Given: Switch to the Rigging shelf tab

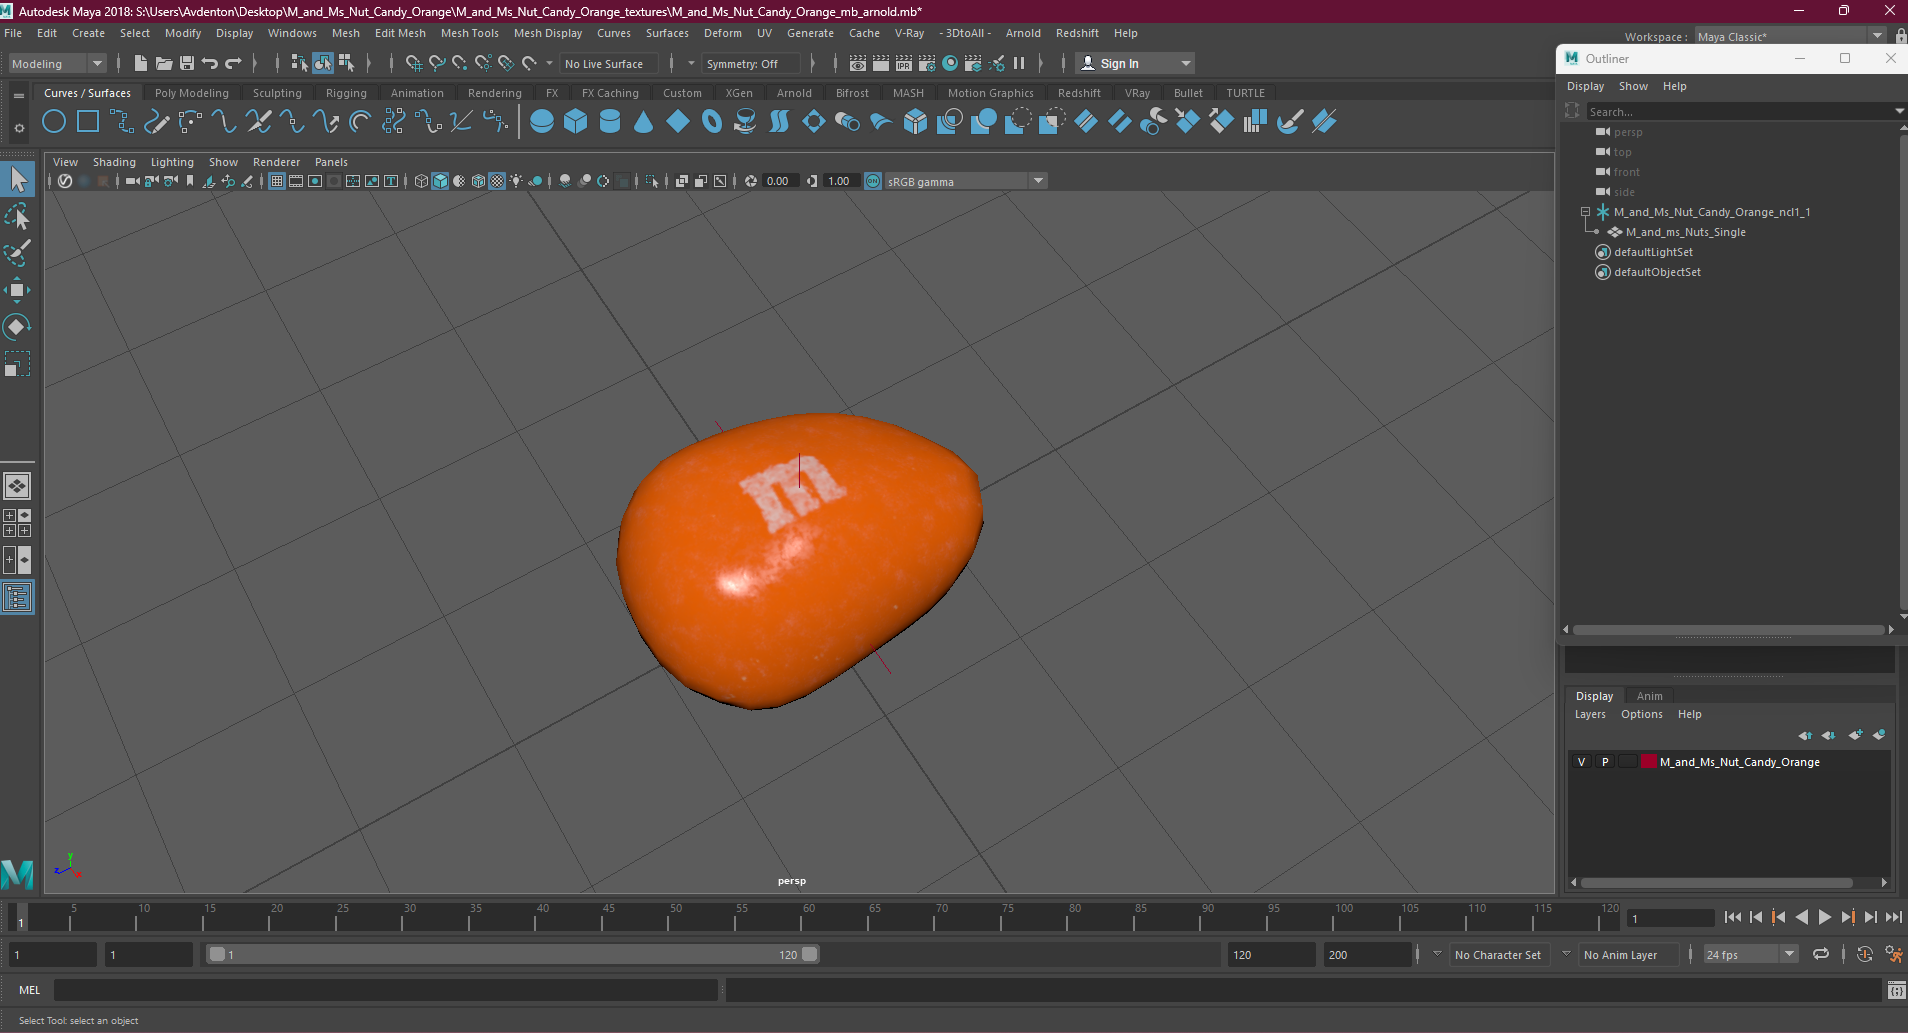Looking at the screenshot, I should pos(346,93).
